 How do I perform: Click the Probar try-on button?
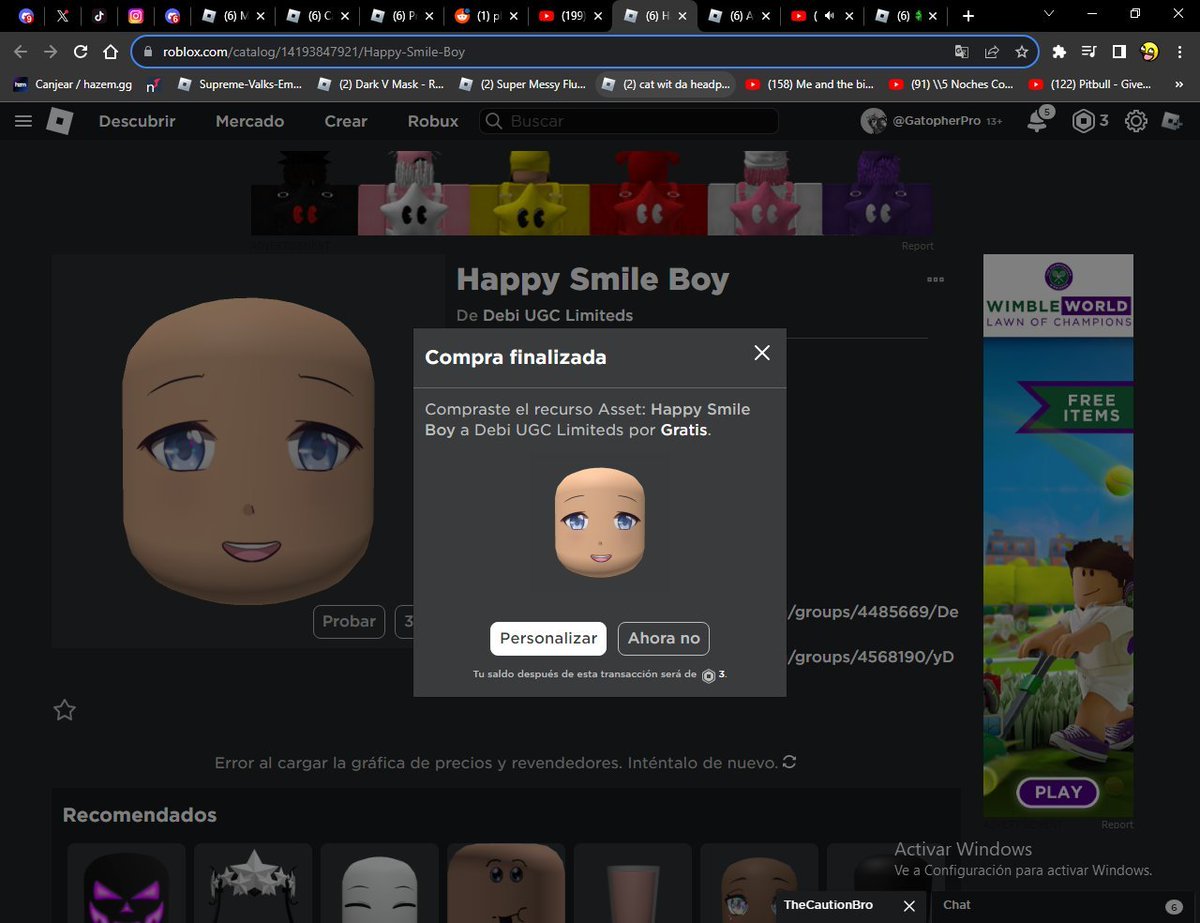coord(349,621)
